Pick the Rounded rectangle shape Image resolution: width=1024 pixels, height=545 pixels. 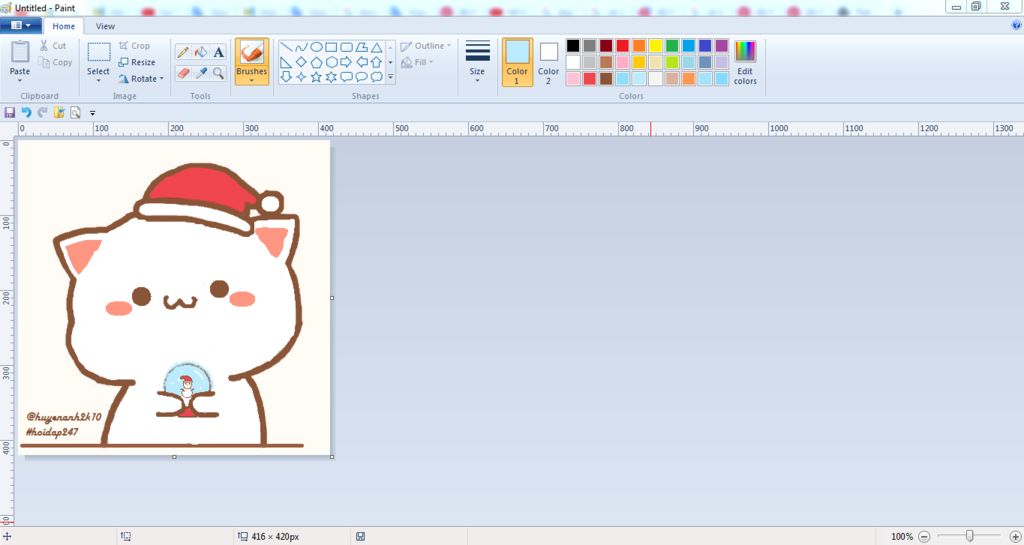(346, 47)
